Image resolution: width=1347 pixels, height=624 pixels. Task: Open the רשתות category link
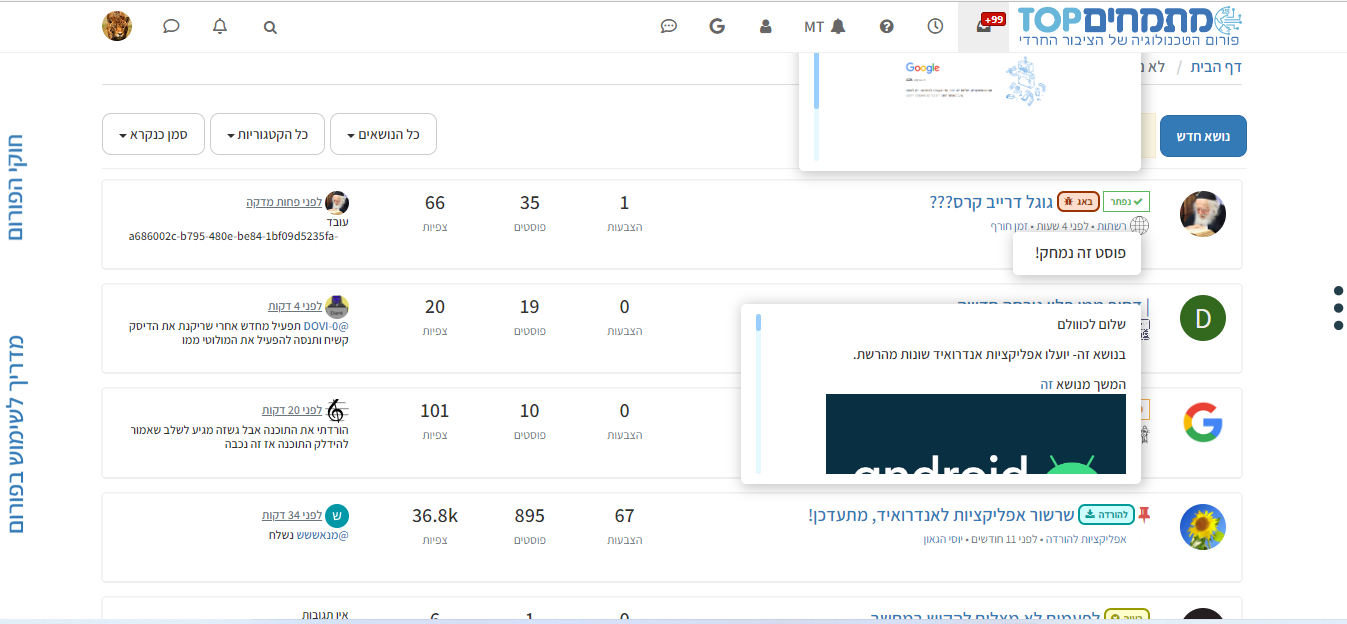click(x=1110, y=226)
